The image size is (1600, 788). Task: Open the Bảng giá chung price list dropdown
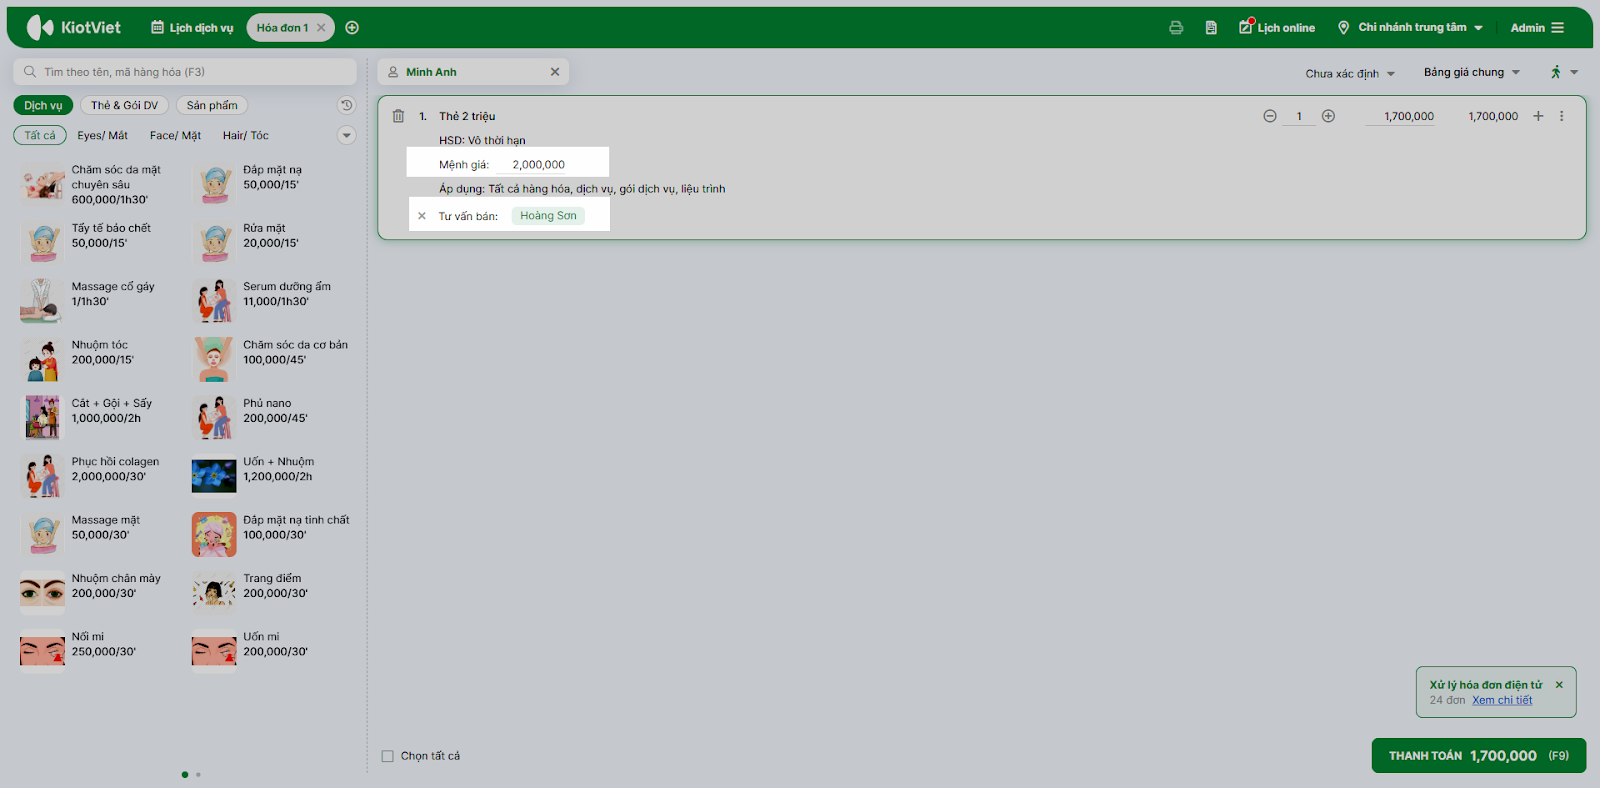click(1472, 72)
